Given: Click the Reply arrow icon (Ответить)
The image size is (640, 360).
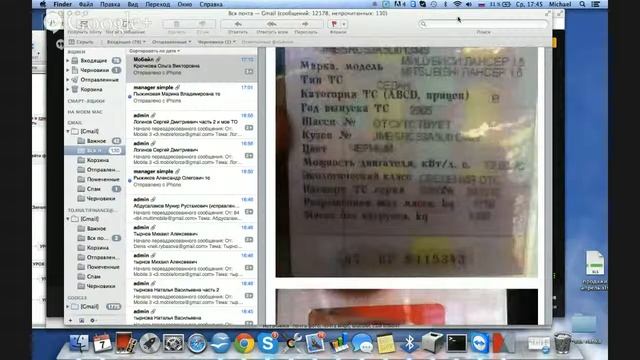Looking at the screenshot, I should coord(238,24).
